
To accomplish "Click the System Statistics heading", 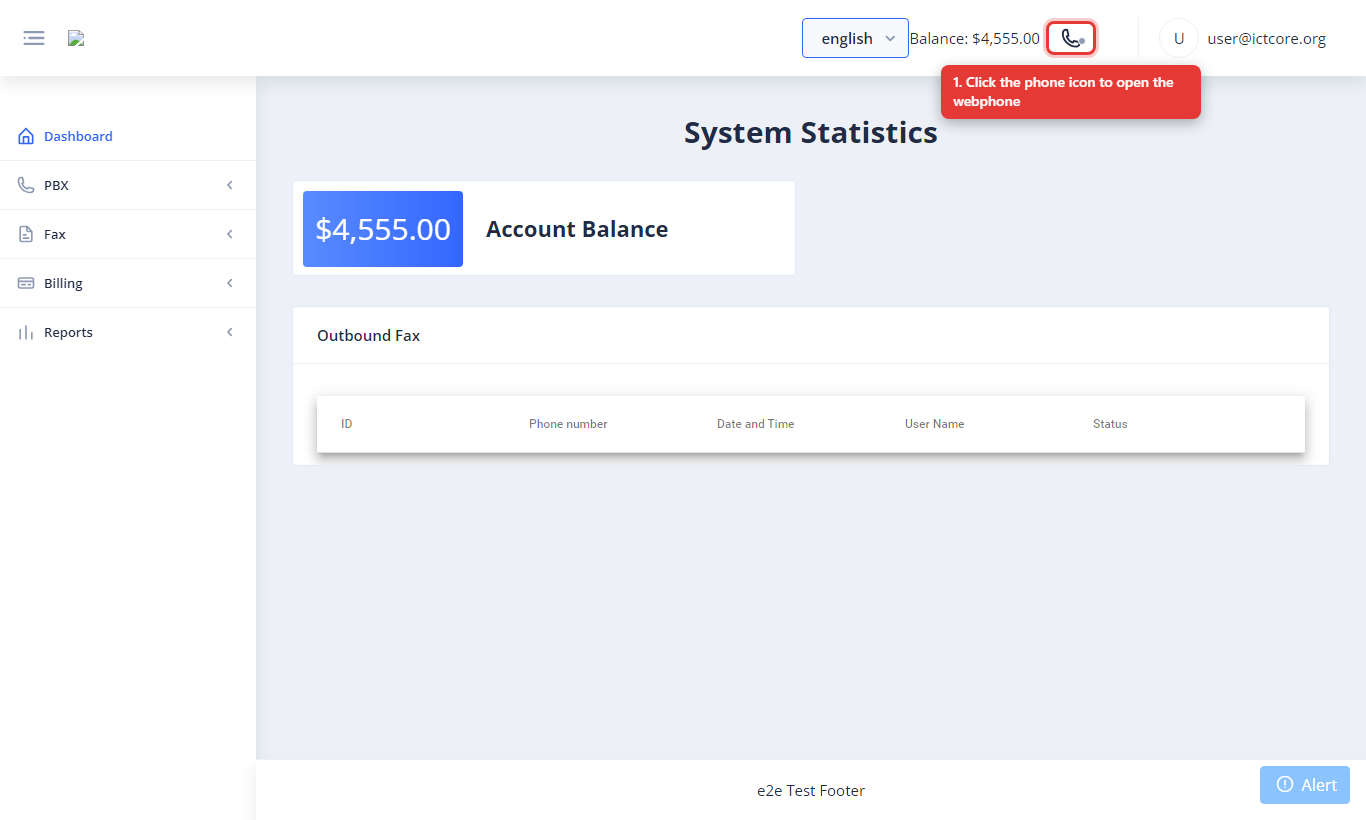I will [811, 132].
